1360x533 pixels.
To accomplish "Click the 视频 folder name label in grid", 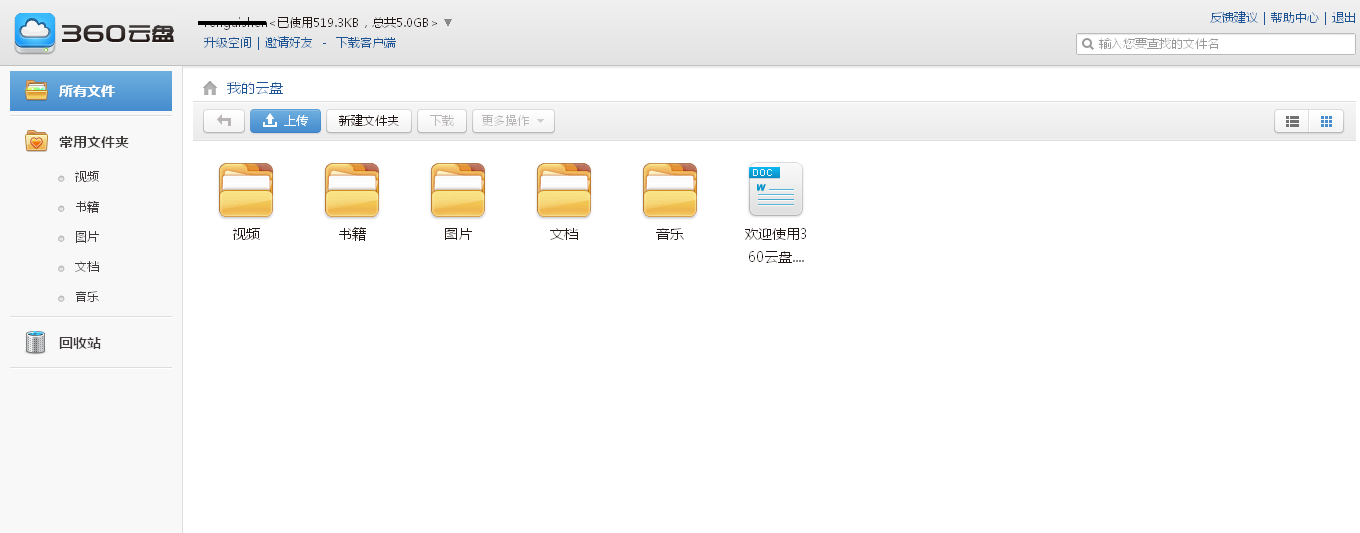I will (x=246, y=234).
